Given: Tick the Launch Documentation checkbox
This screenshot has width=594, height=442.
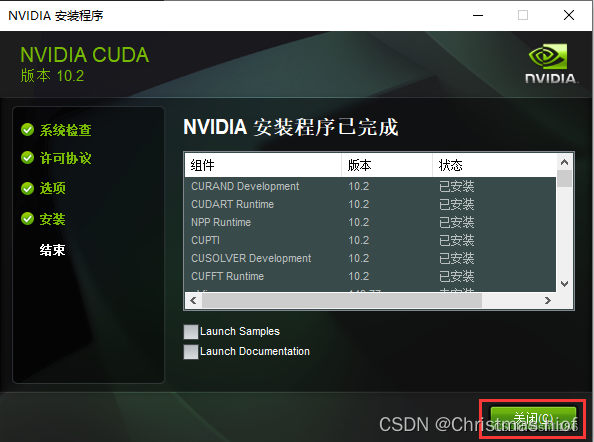Looking at the screenshot, I should click(191, 351).
